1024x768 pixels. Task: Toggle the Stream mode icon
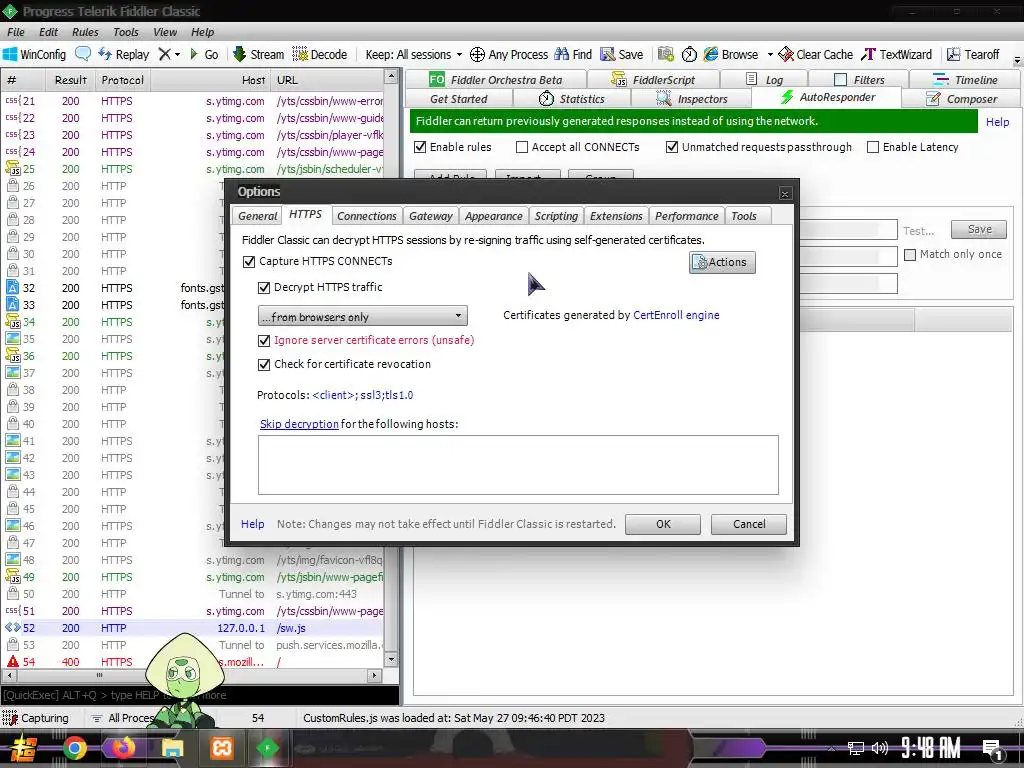pos(239,54)
